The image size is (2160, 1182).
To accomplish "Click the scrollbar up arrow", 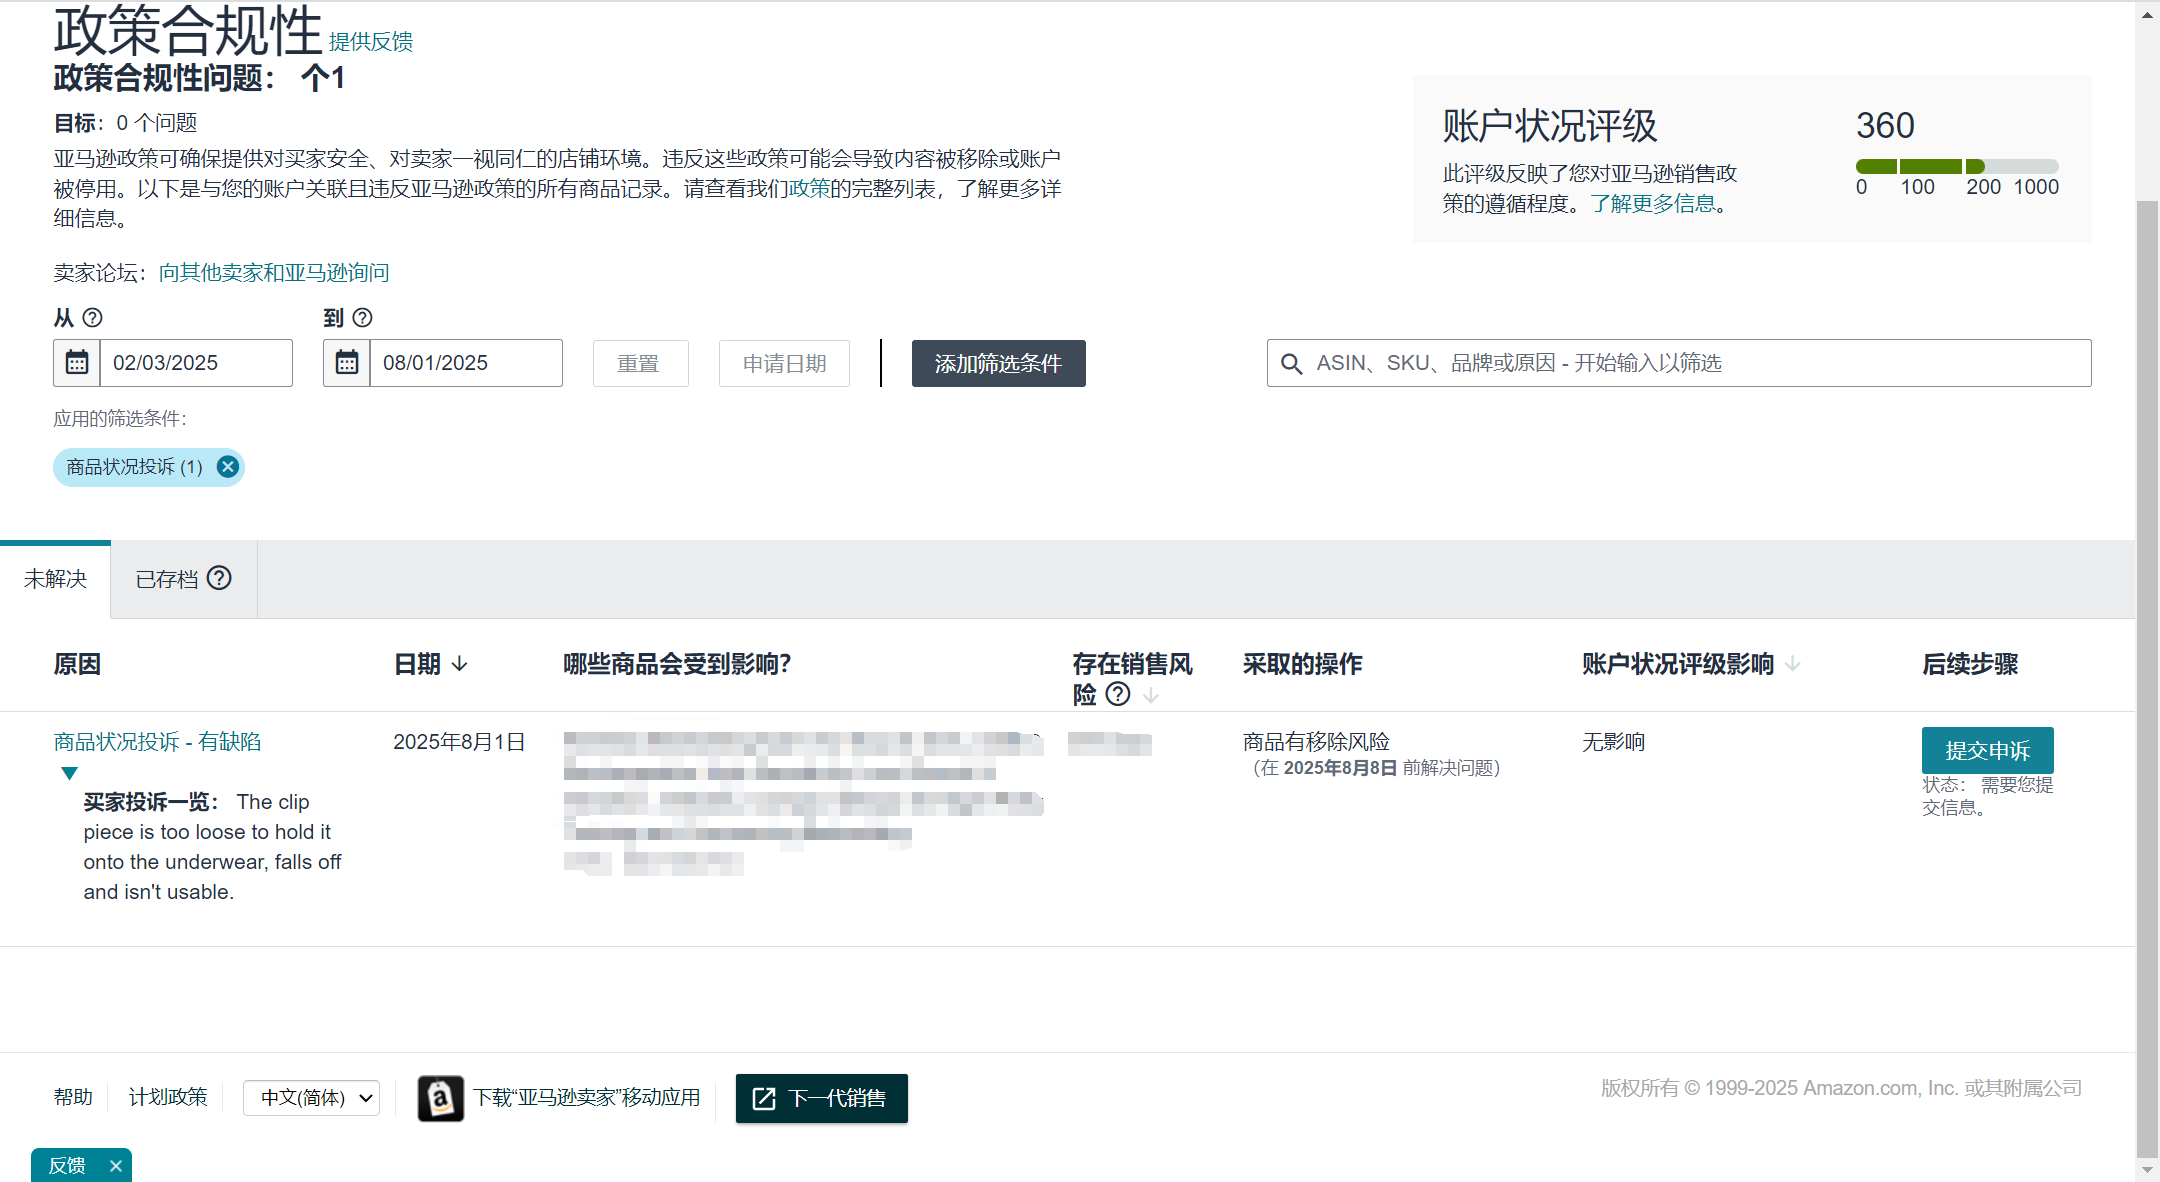I will click(2147, 15).
